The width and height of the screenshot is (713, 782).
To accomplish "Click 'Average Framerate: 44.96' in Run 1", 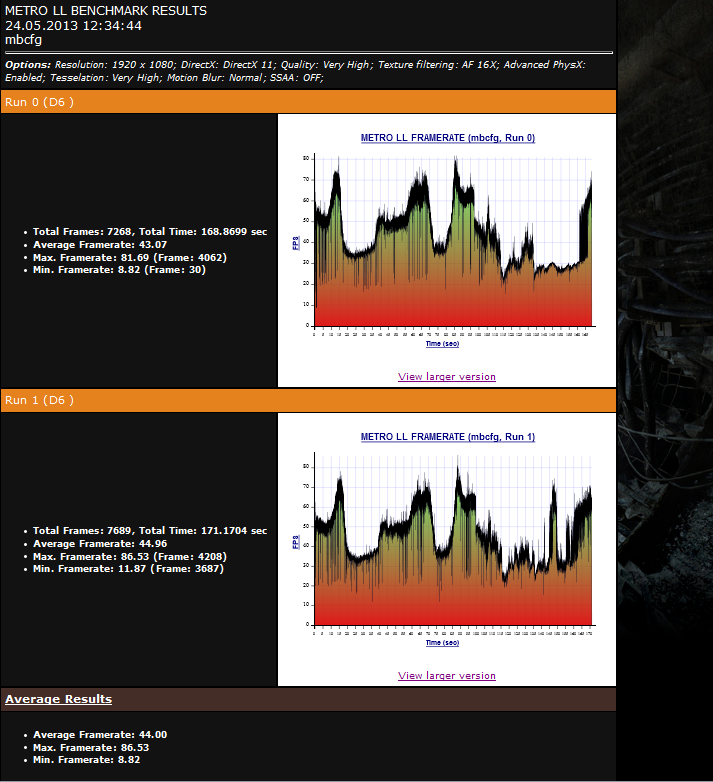I will point(100,544).
